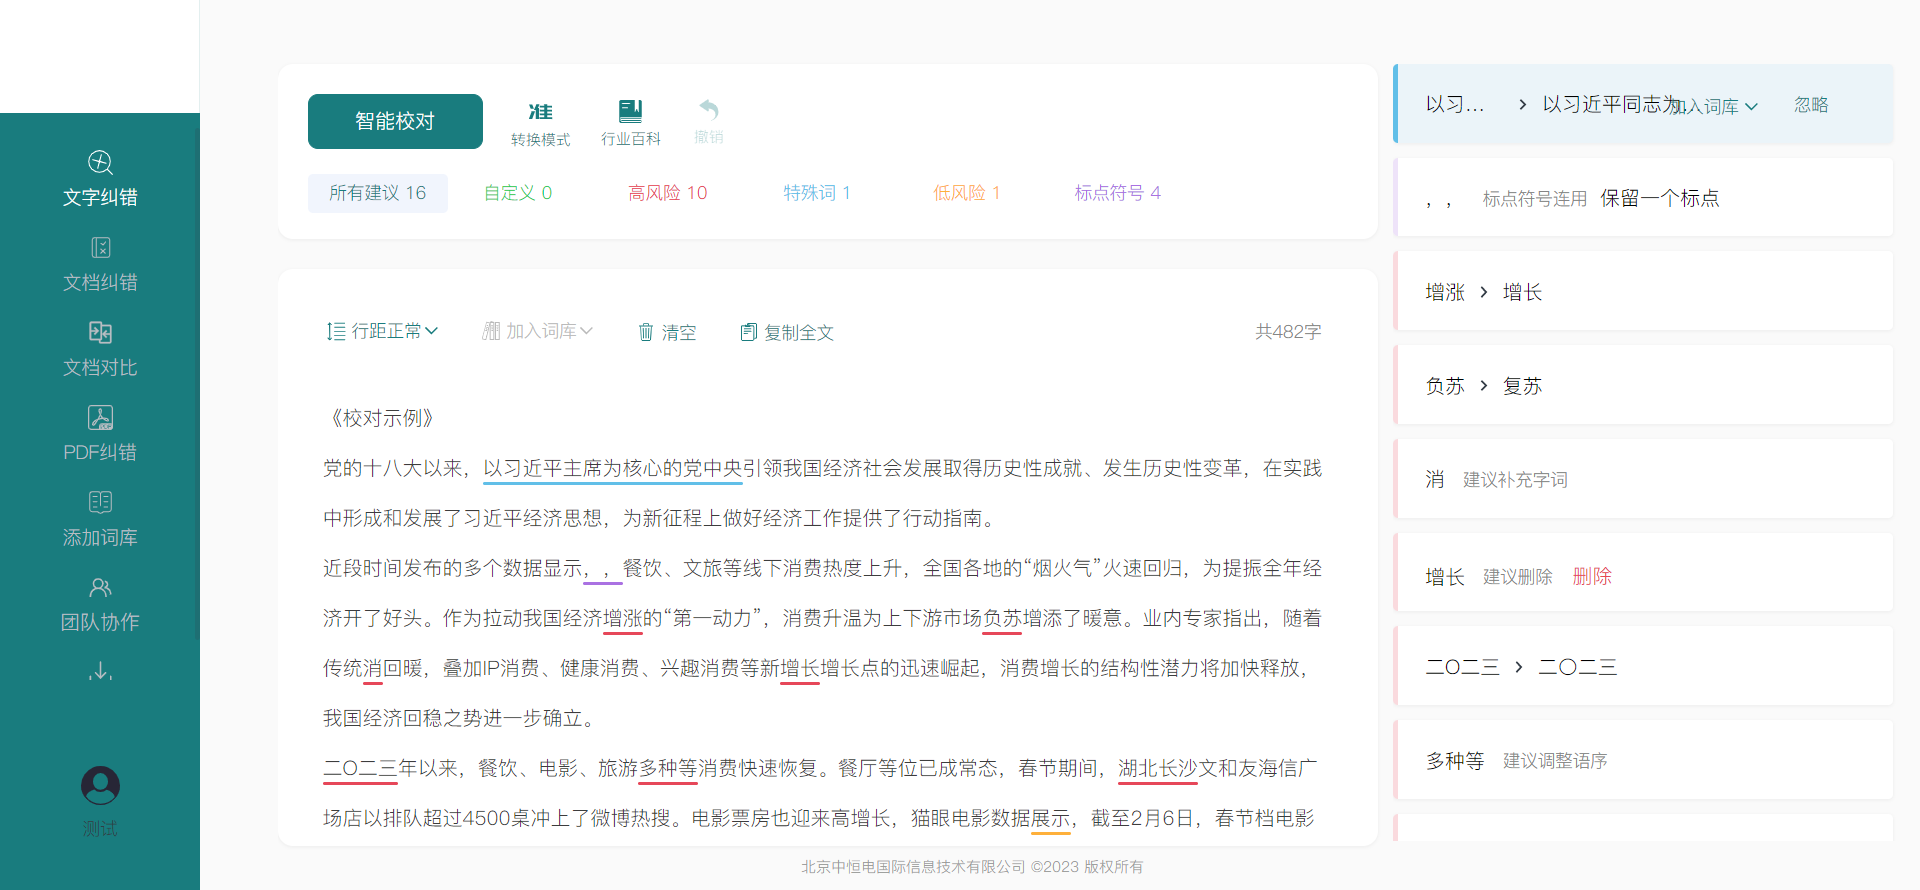Select the 特殊词 1 tab
This screenshot has width=1920, height=890.
[x=817, y=193]
